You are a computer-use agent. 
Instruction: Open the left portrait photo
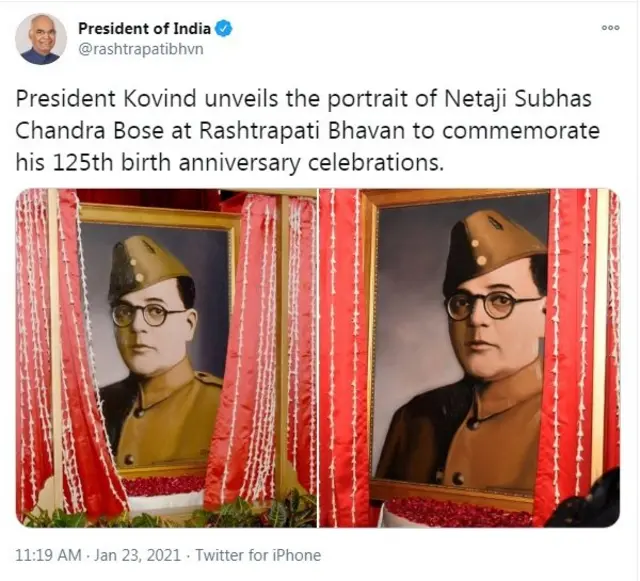tap(166, 358)
